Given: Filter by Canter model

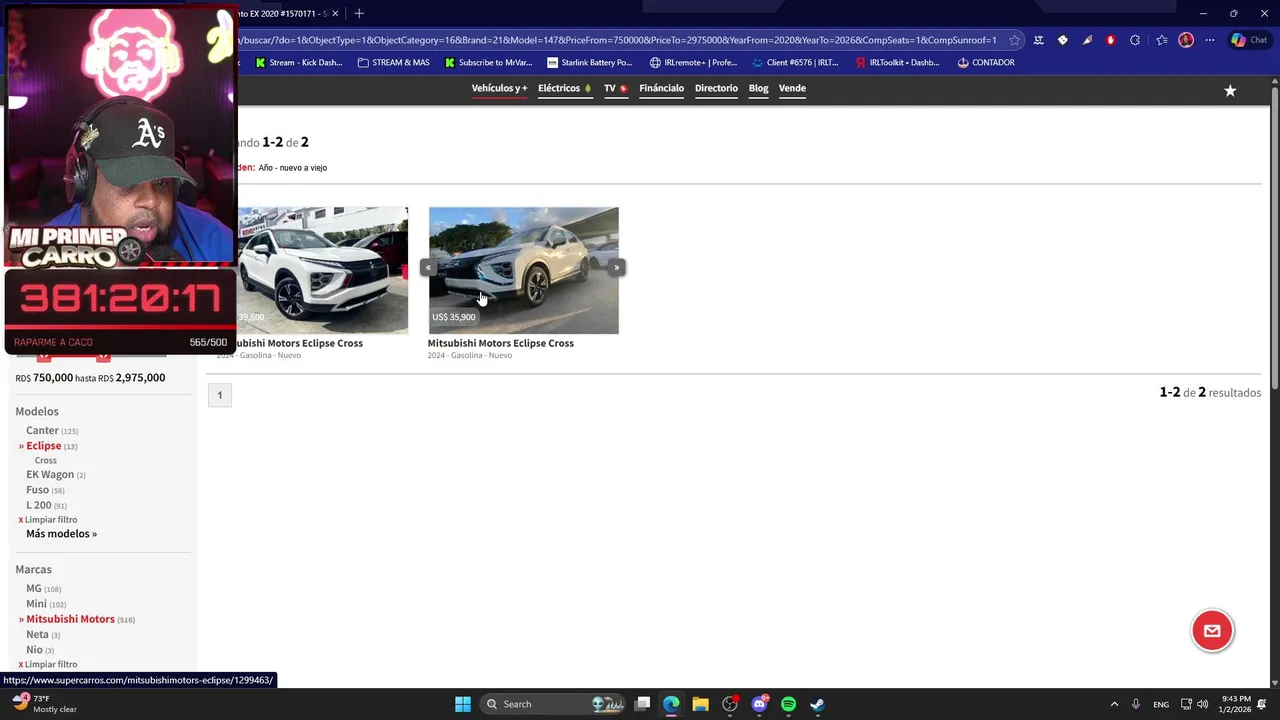Looking at the screenshot, I should (x=42, y=431).
